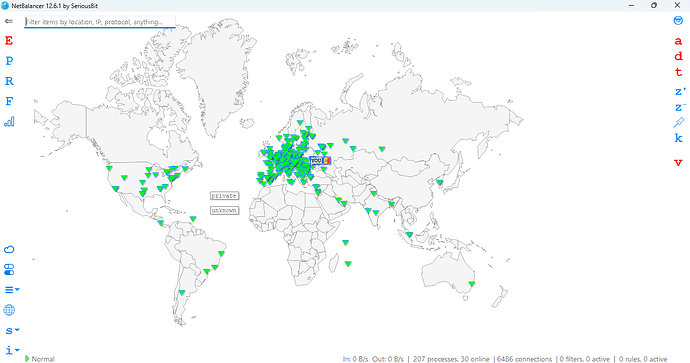Expand the s dropdown in sidebar
Image resolution: width=690 pixels, height=363 pixels.
tap(12, 330)
